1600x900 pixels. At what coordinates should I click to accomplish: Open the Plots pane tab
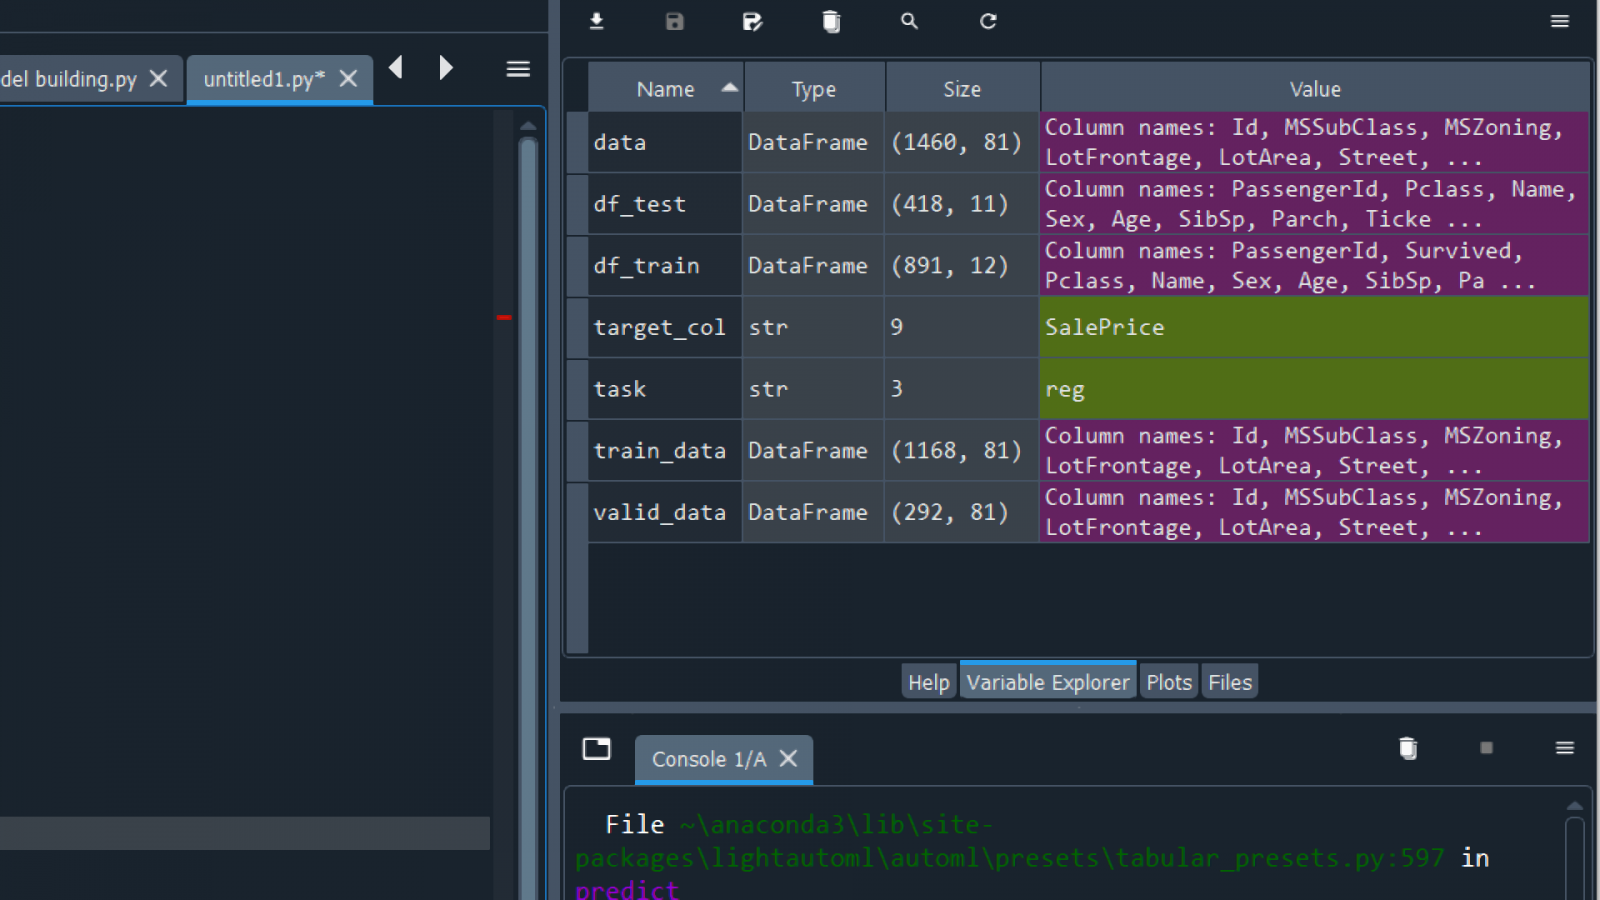pos(1168,682)
